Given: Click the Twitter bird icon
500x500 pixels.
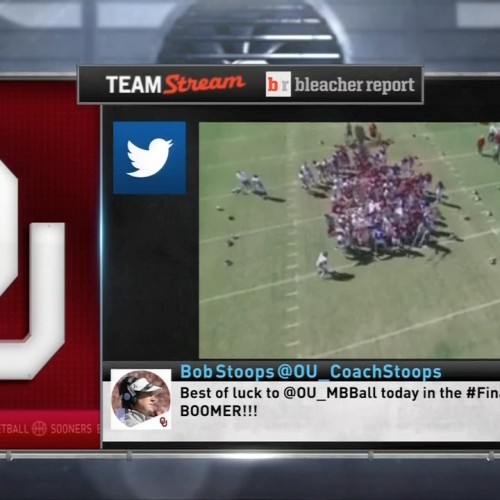Looking at the screenshot, I should [x=149, y=158].
